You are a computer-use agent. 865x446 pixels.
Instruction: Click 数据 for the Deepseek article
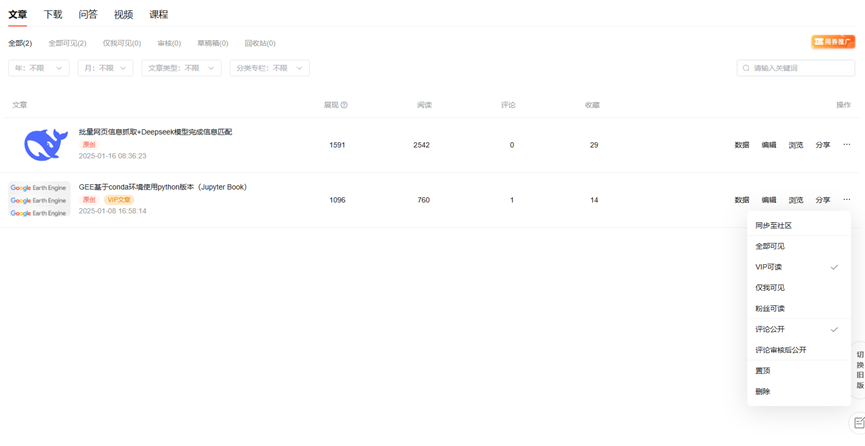[742, 145]
